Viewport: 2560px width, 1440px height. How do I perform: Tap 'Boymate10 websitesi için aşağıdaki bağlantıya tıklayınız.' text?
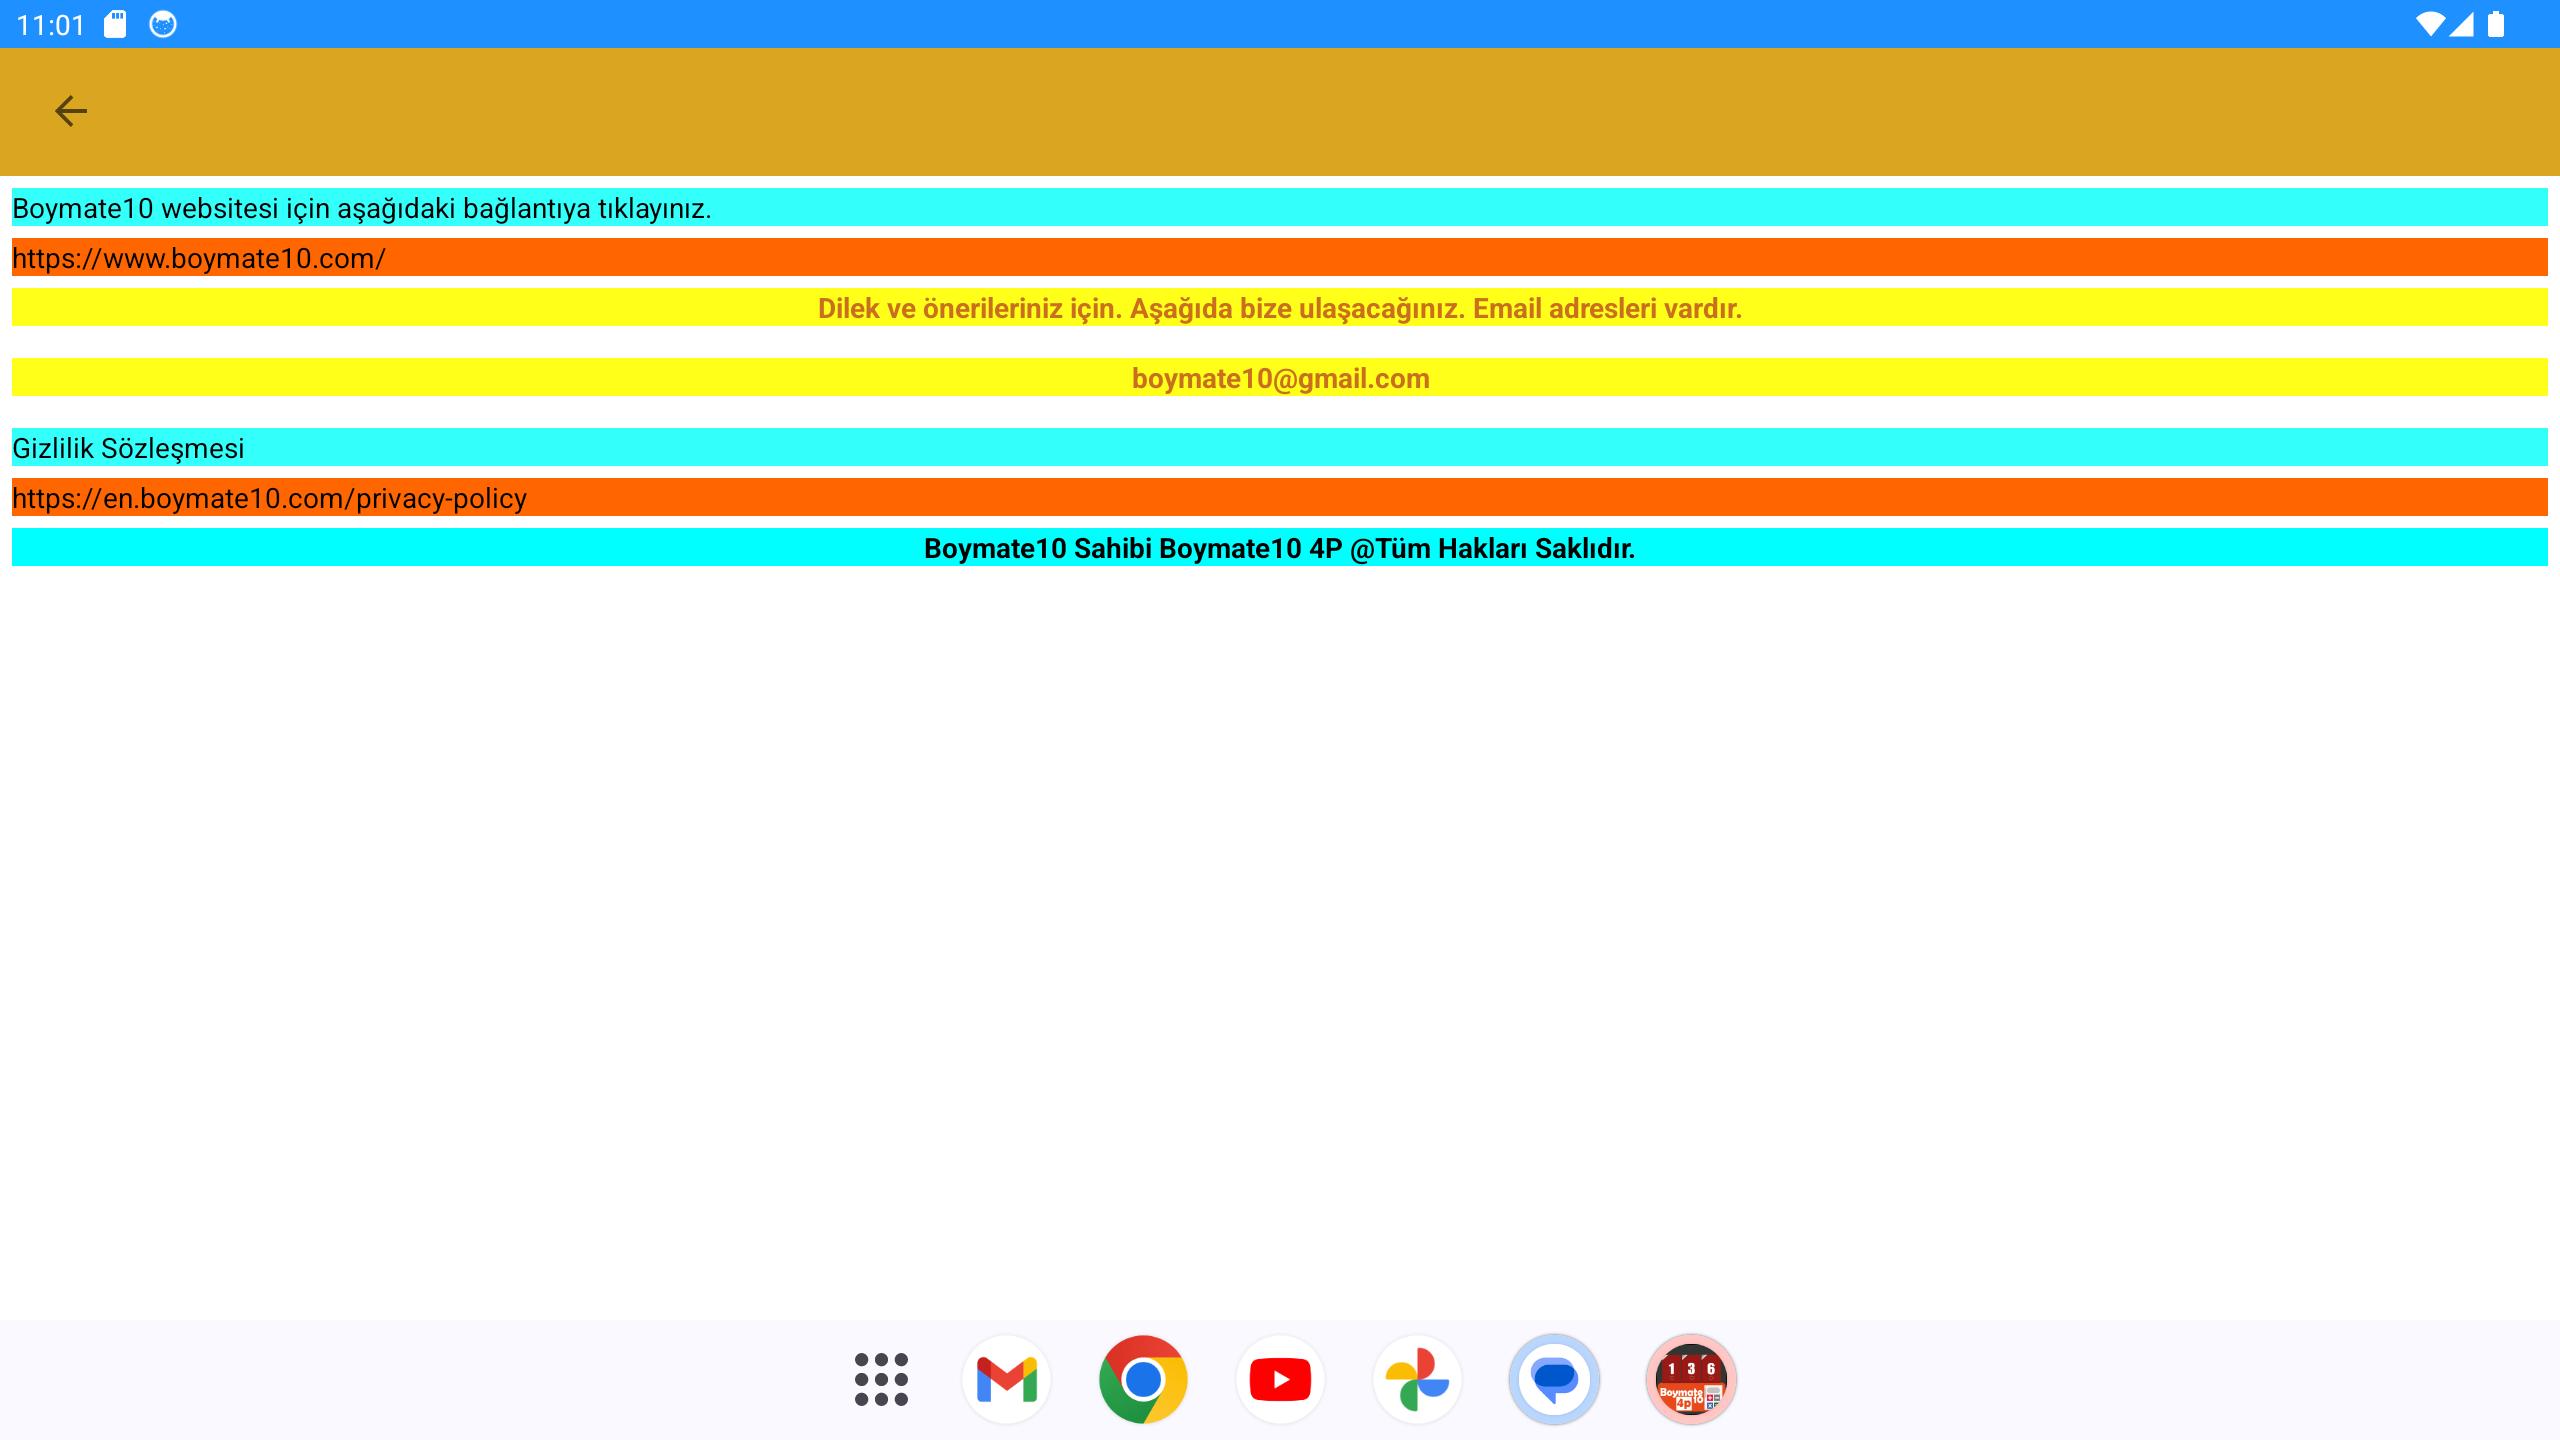(1280, 207)
